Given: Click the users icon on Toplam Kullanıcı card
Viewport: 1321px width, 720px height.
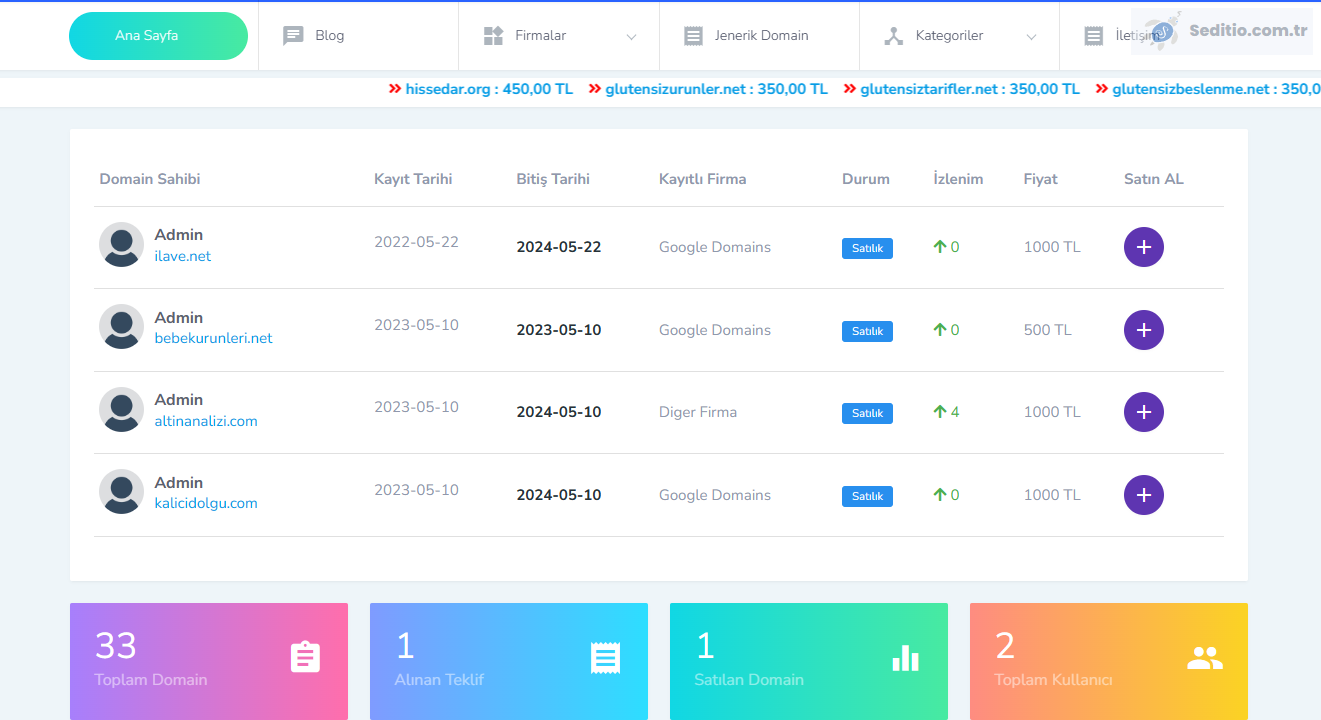Looking at the screenshot, I should click(1205, 657).
